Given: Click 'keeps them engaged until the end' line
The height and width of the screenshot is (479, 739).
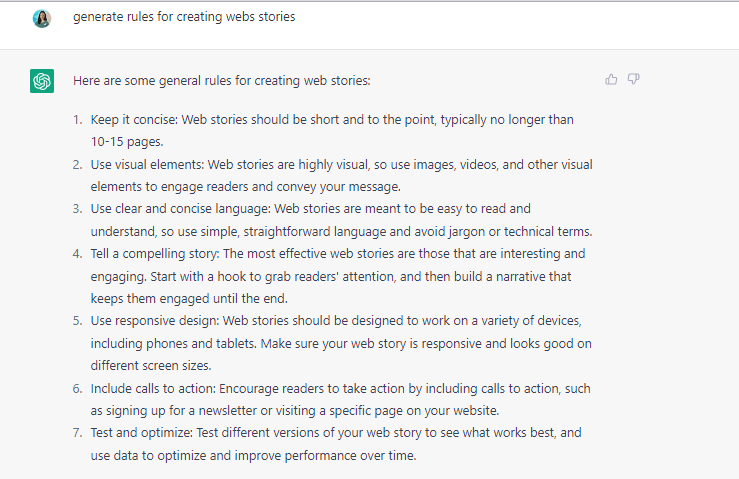Looking at the screenshot, I should click(x=189, y=298).
